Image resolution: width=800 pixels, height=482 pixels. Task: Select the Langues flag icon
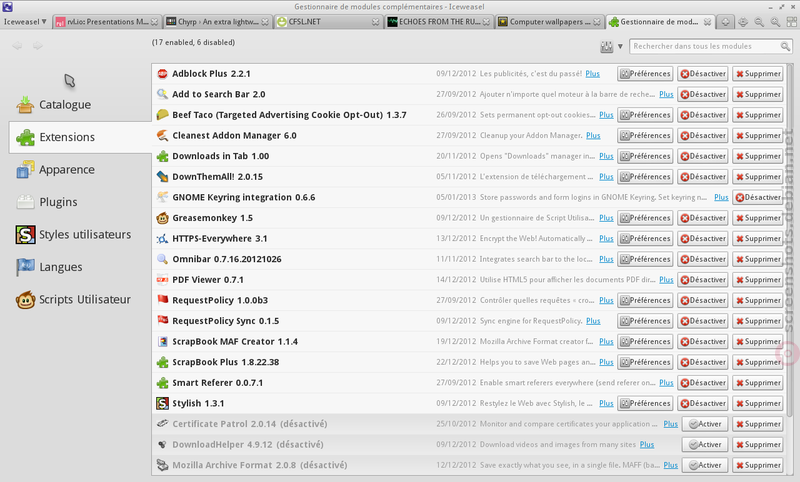[25, 267]
